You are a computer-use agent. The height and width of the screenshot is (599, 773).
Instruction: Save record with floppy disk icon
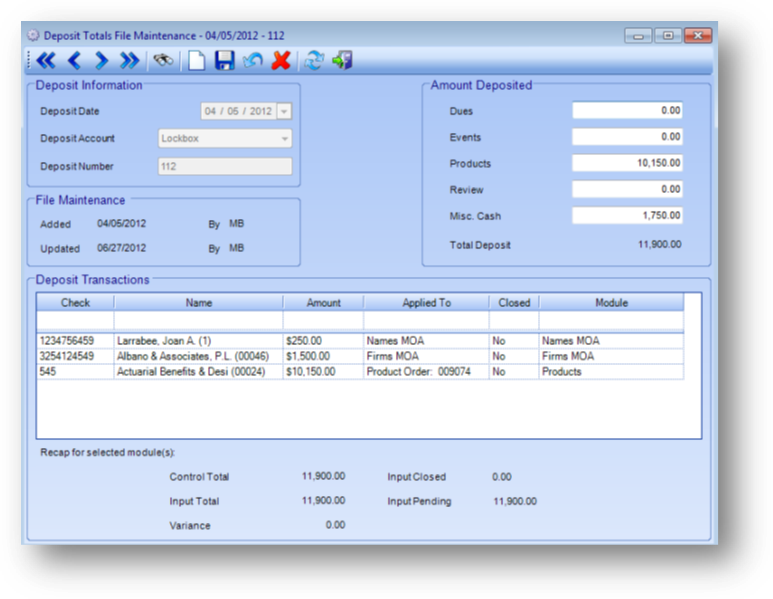224,61
